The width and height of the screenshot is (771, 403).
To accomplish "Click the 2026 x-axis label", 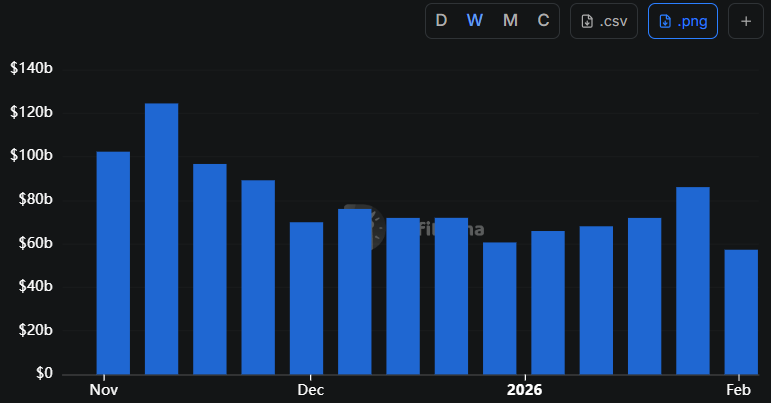I will click(524, 389).
